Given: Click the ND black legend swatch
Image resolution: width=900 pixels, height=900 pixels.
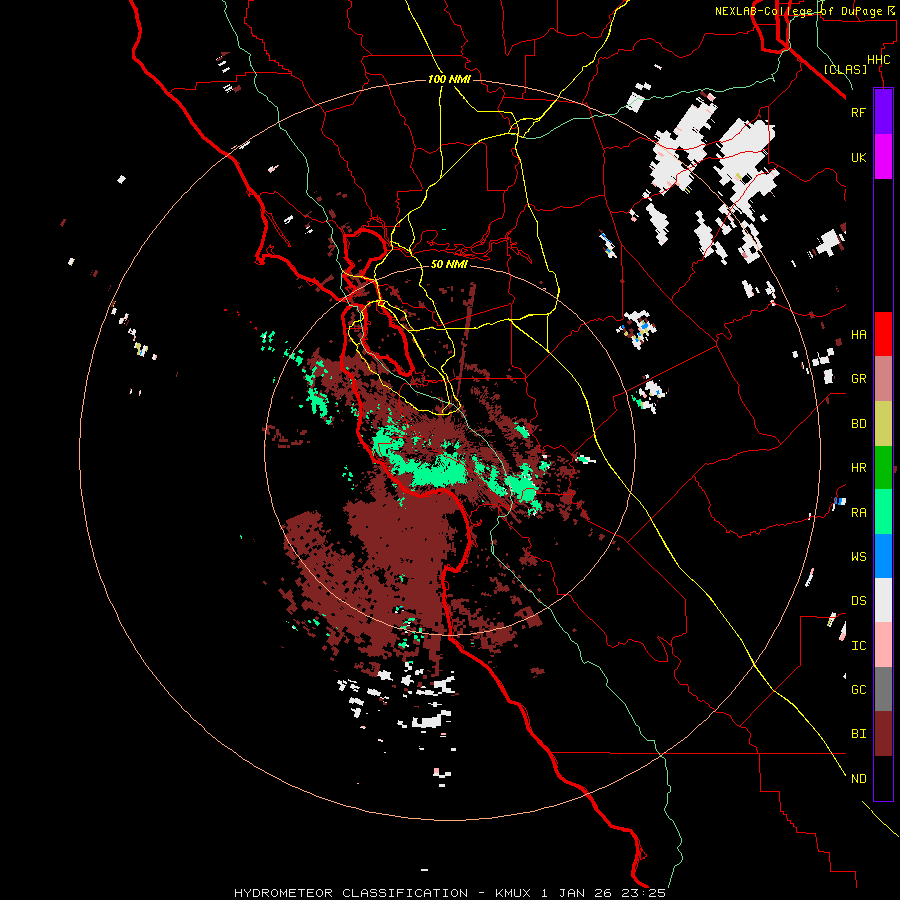Looking at the screenshot, I should (883, 778).
